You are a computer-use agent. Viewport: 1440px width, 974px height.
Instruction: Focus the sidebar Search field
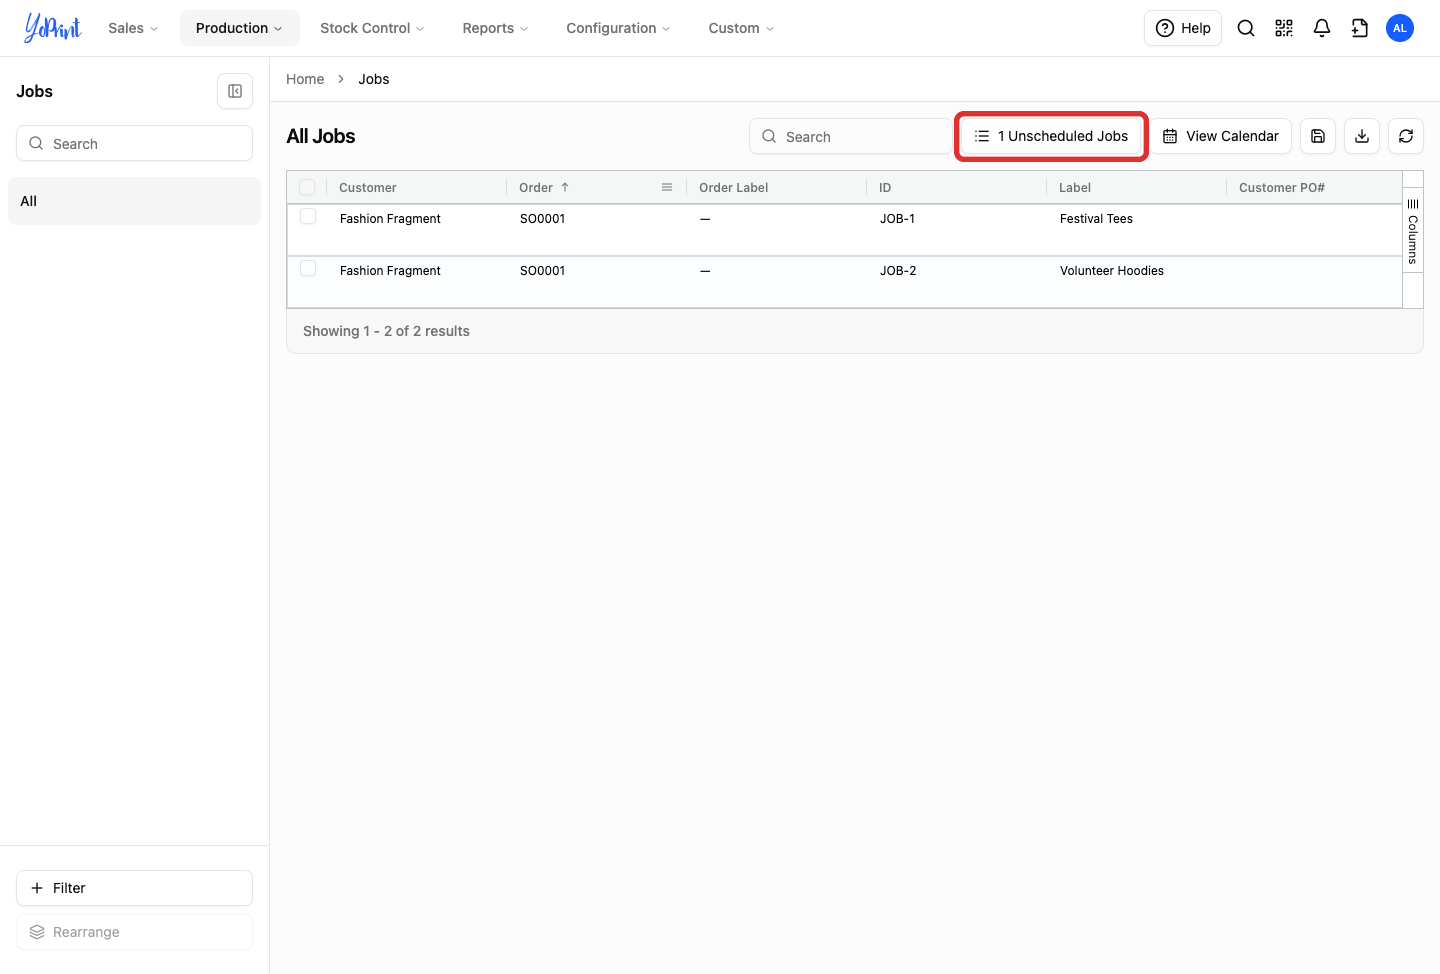[x=134, y=143]
